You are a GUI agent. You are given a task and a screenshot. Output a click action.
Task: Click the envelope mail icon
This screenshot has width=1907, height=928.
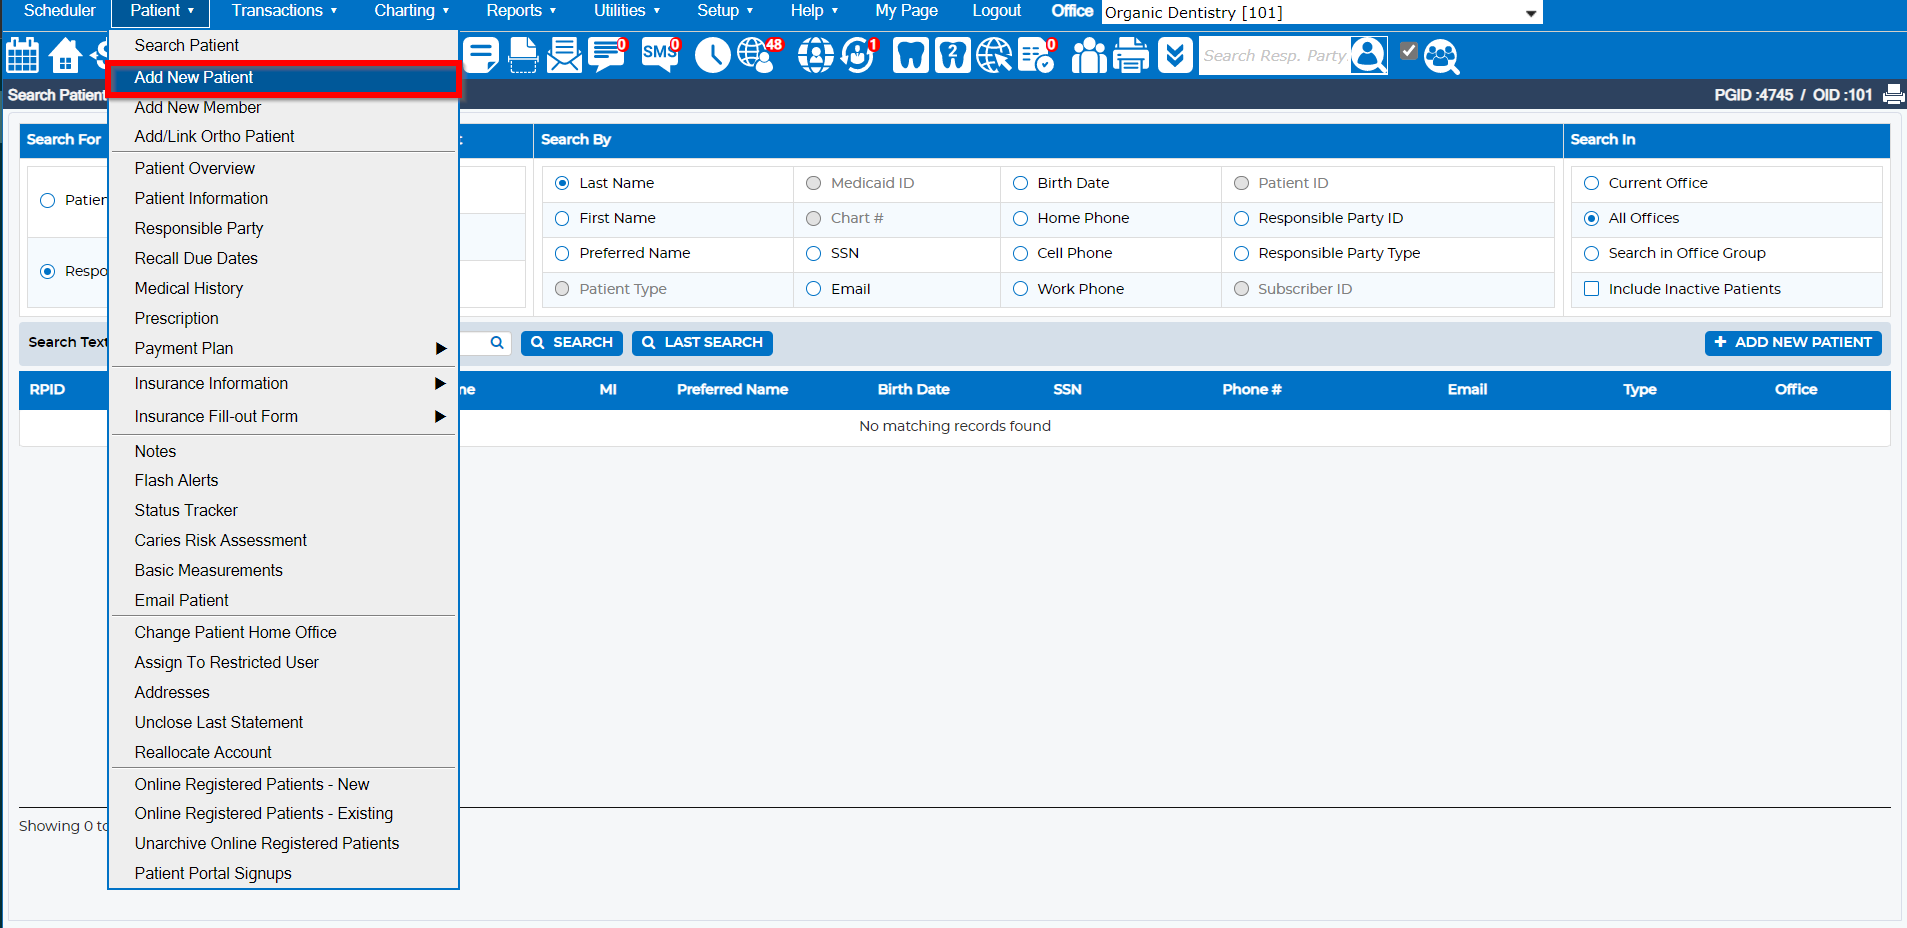(x=564, y=55)
